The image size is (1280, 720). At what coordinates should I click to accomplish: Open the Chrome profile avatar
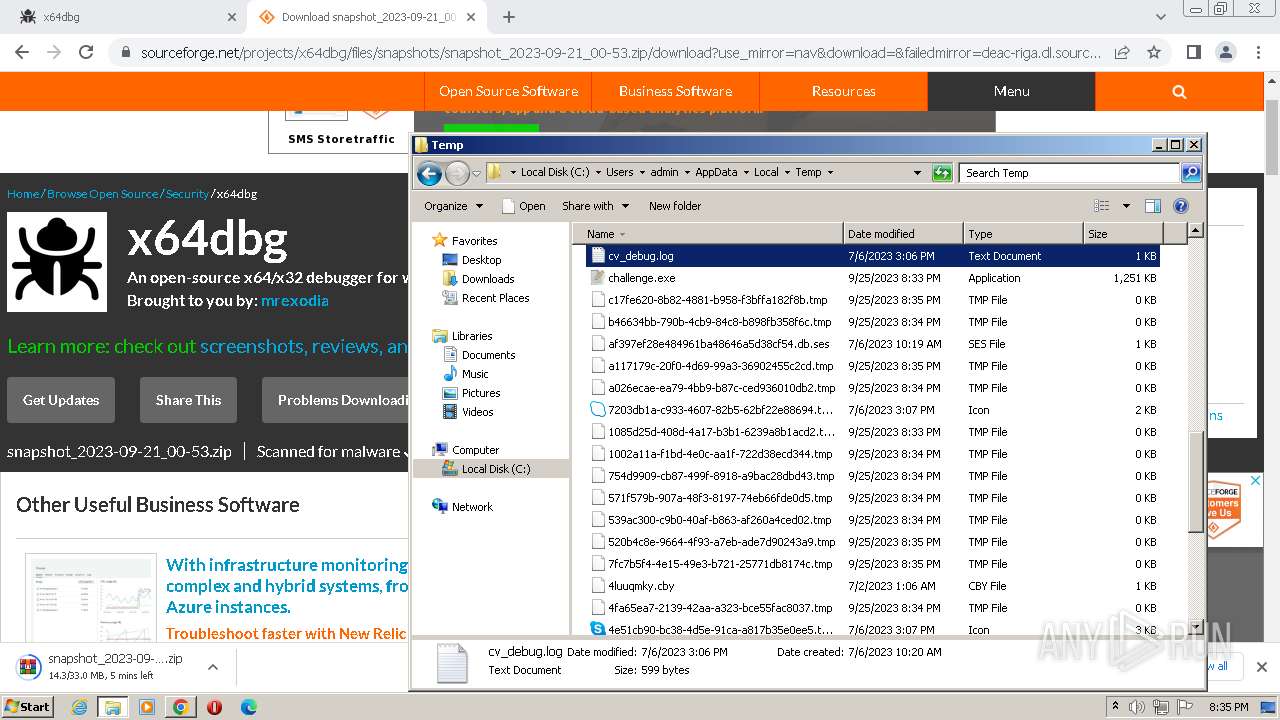[x=1226, y=52]
